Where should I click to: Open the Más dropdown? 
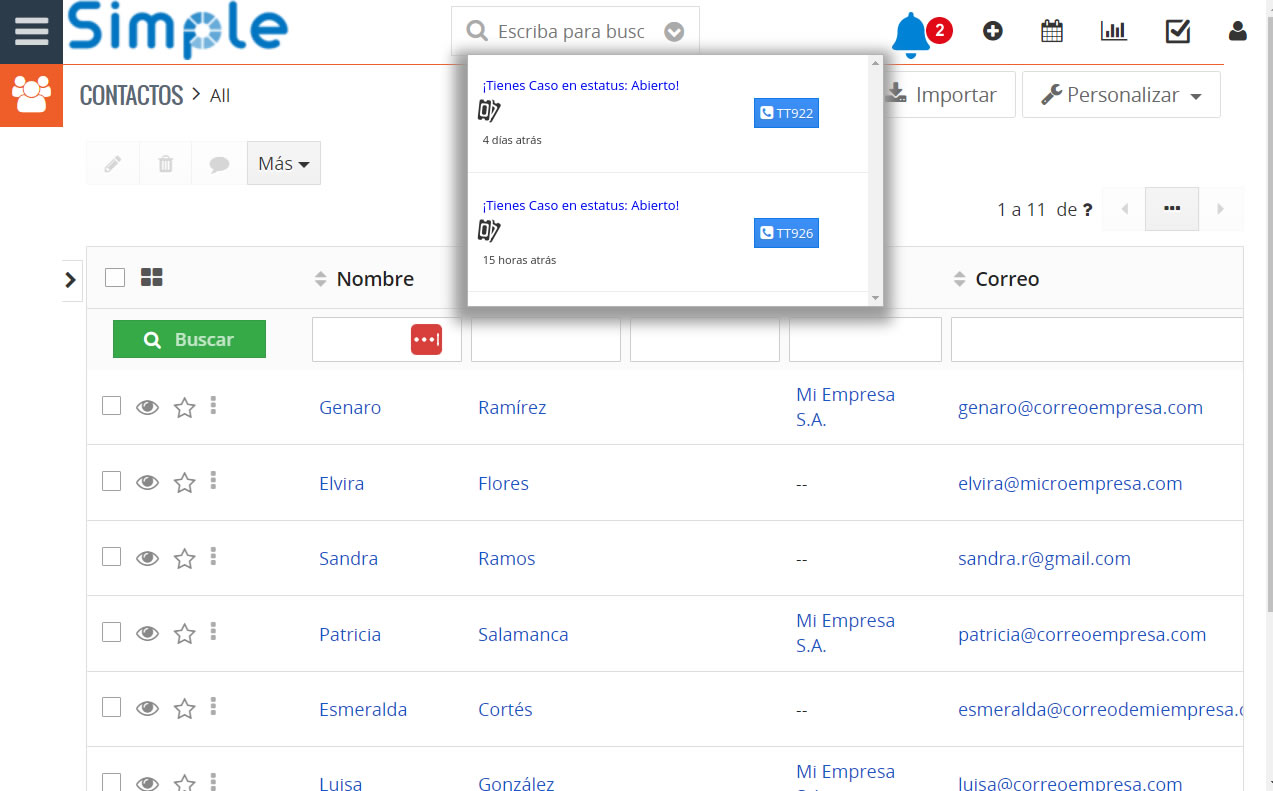[284, 164]
